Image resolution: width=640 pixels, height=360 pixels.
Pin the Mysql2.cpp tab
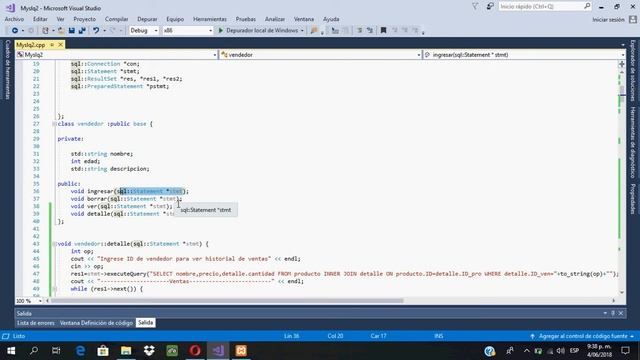tap(52, 44)
